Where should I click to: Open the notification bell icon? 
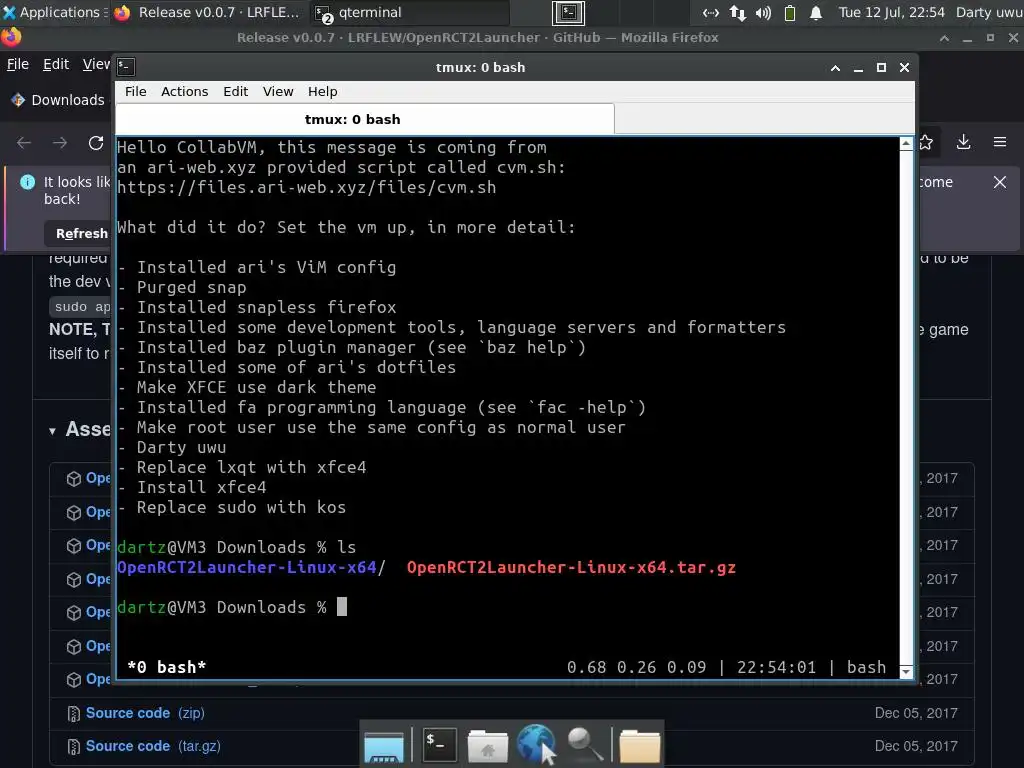coord(816,12)
